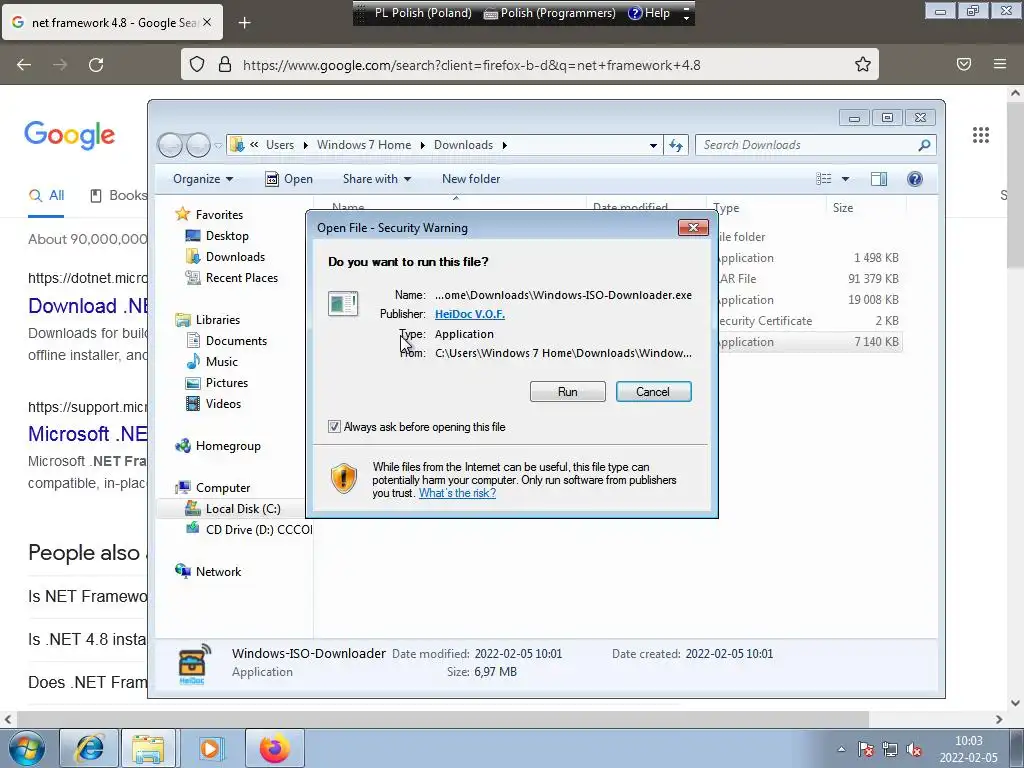Select the All tab in Google results
This screenshot has width=1024, height=768.
coord(46,195)
